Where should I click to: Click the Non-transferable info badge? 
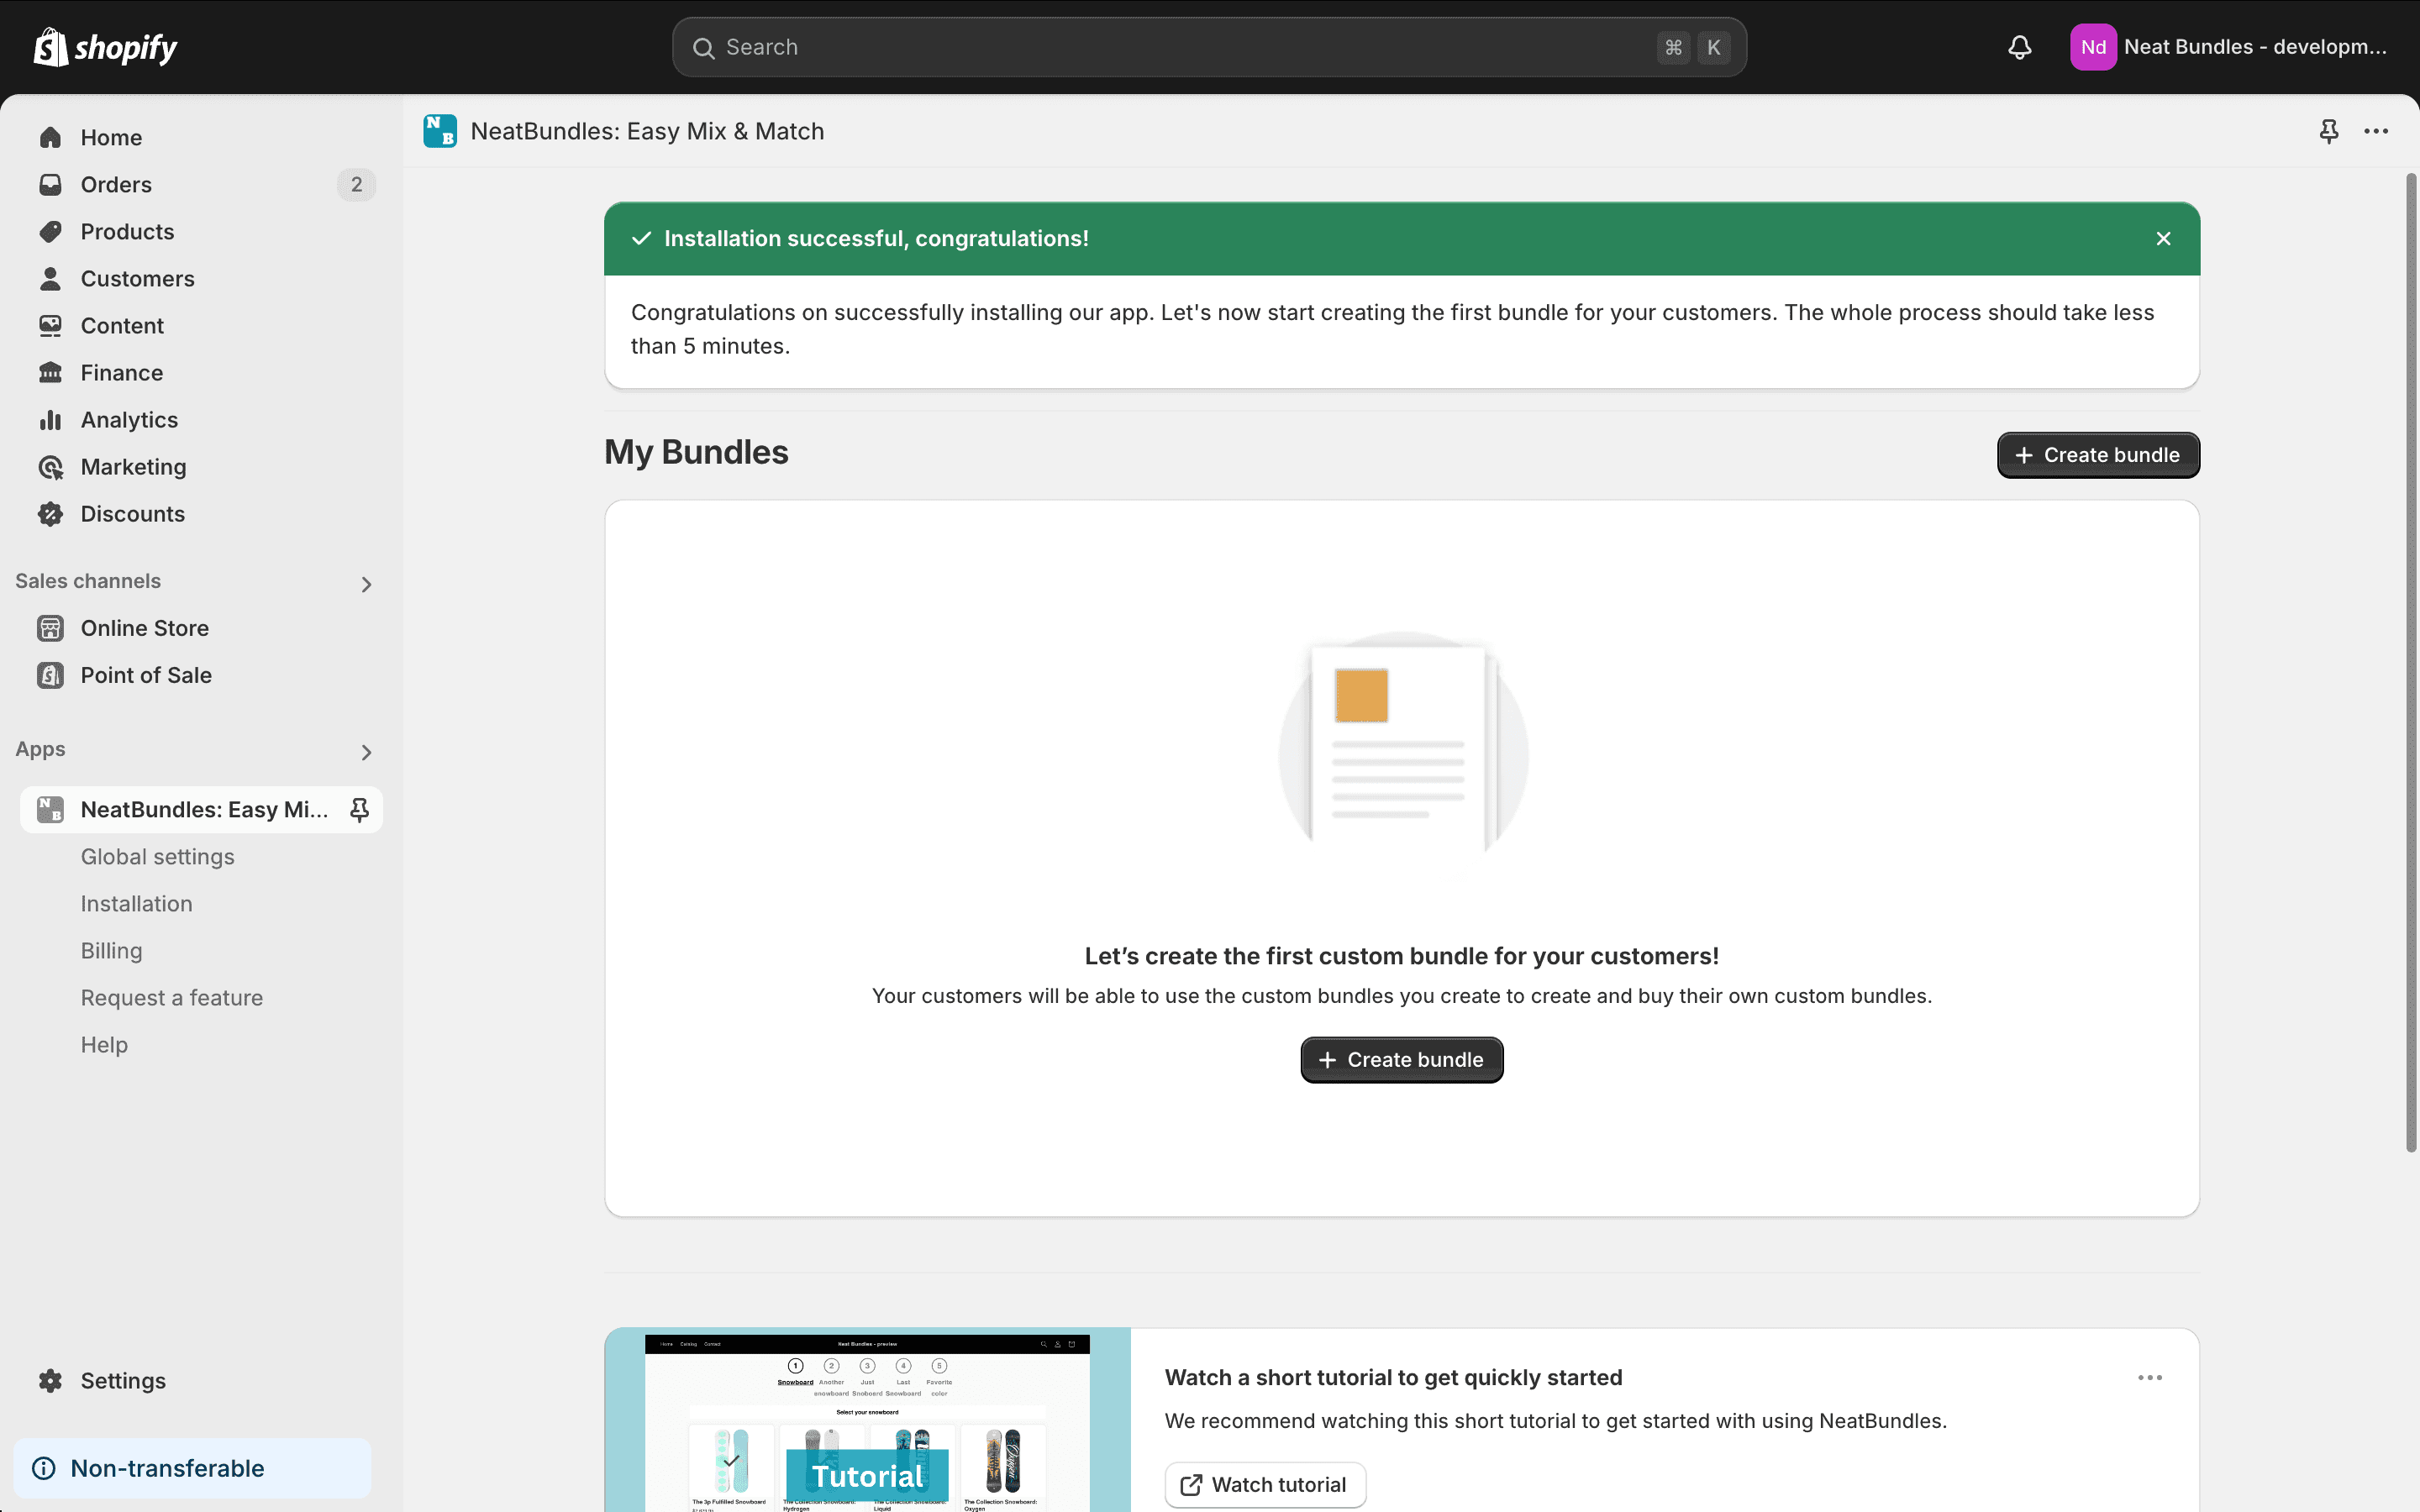(x=192, y=1468)
